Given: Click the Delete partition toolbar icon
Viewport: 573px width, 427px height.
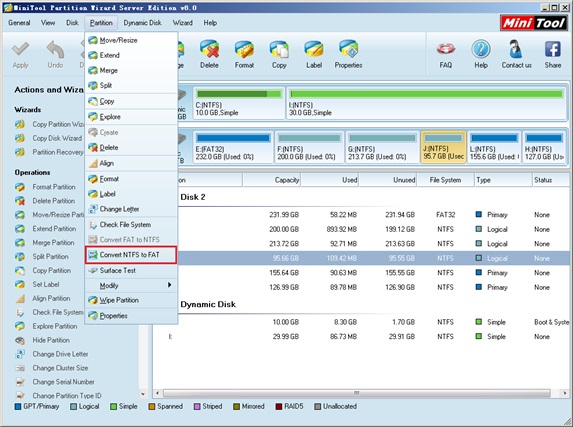Looking at the screenshot, I should [209, 49].
